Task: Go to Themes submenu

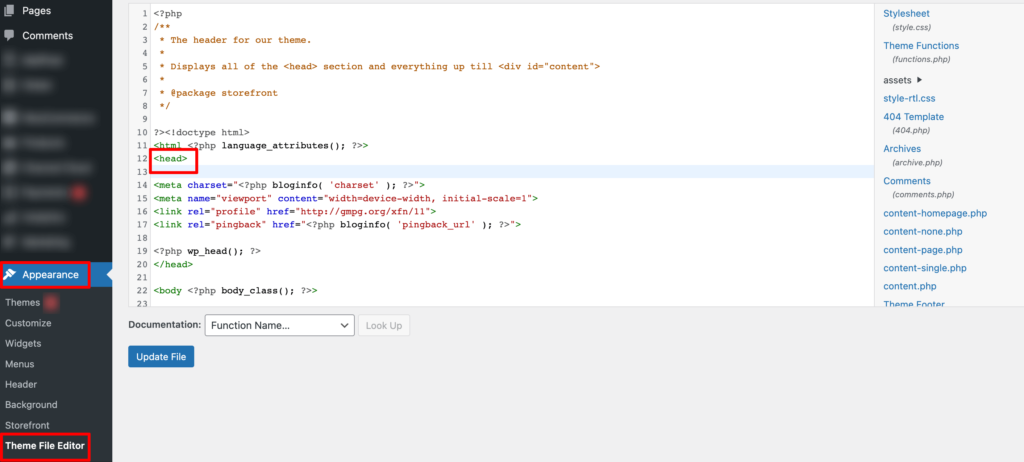Action: (x=22, y=303)
